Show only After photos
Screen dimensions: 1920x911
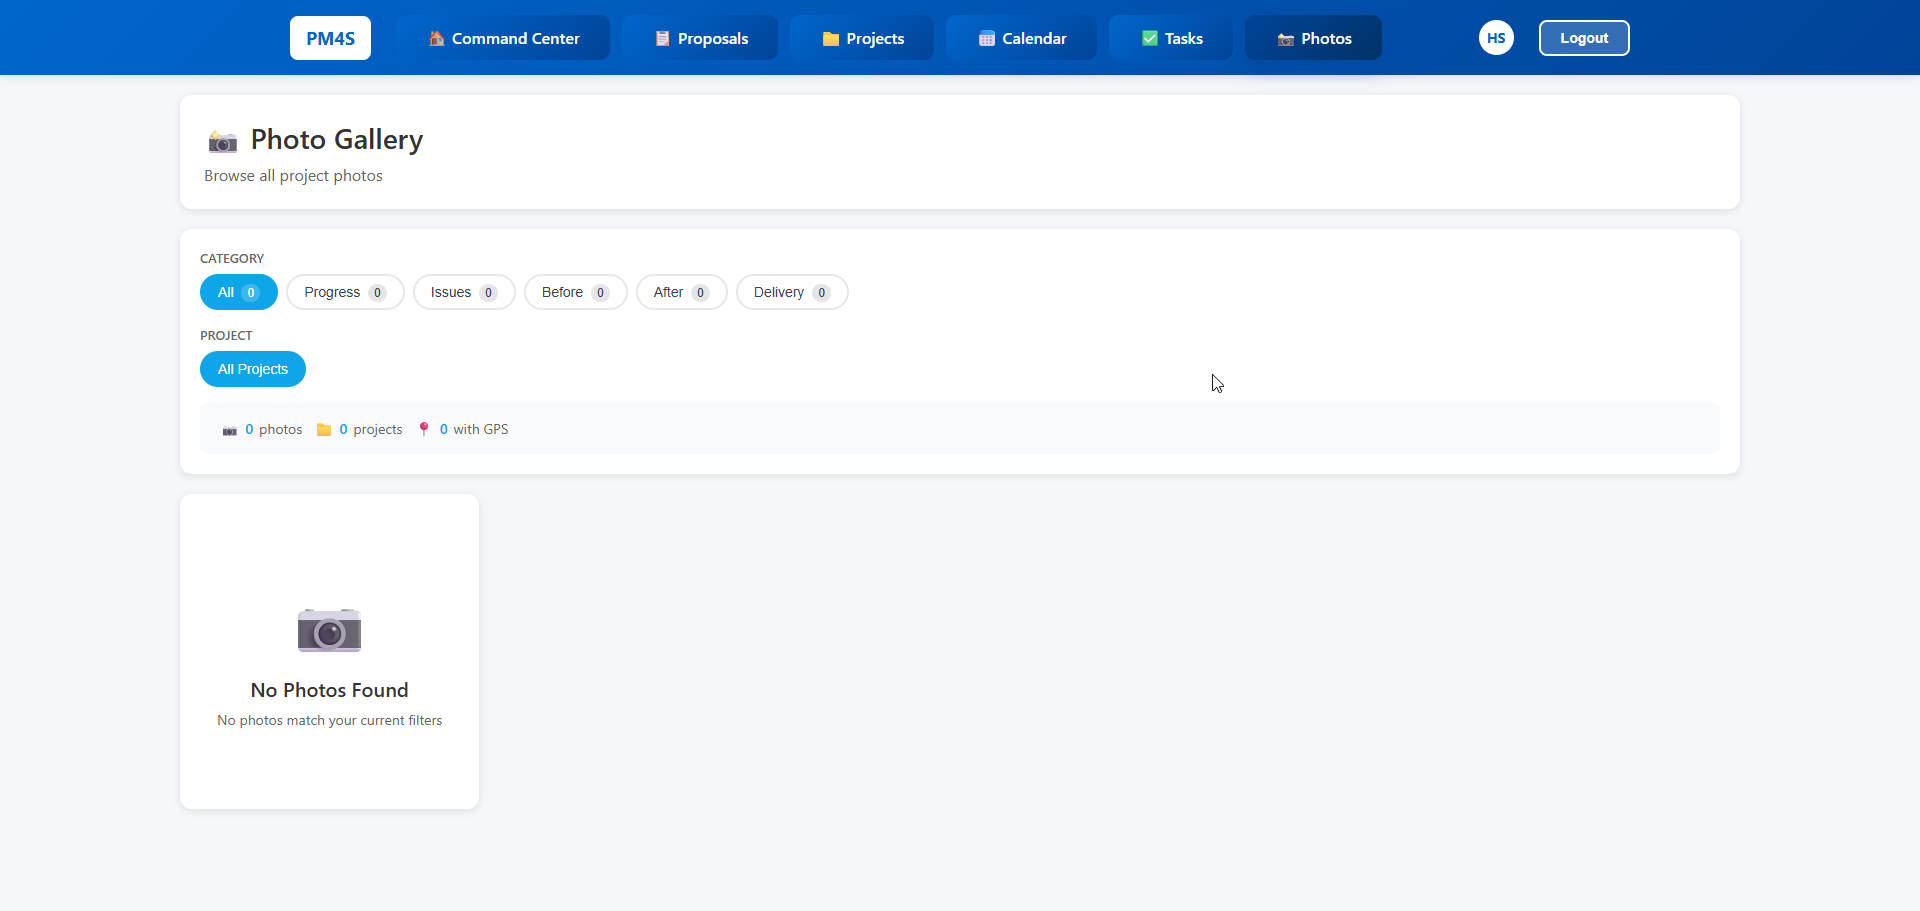[681, 292]
